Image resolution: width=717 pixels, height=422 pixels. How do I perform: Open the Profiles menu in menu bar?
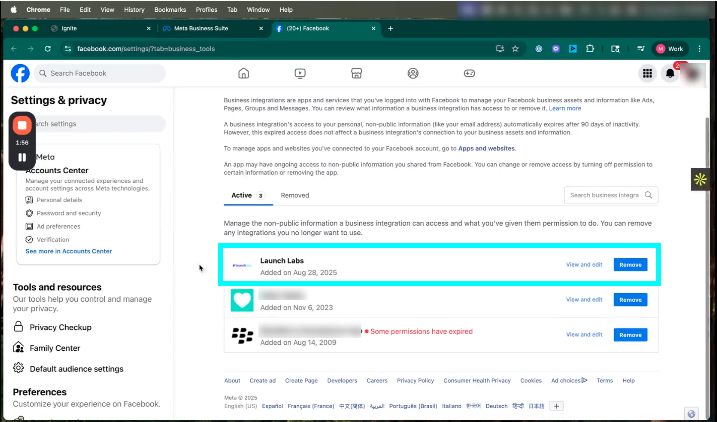point(206,10)
